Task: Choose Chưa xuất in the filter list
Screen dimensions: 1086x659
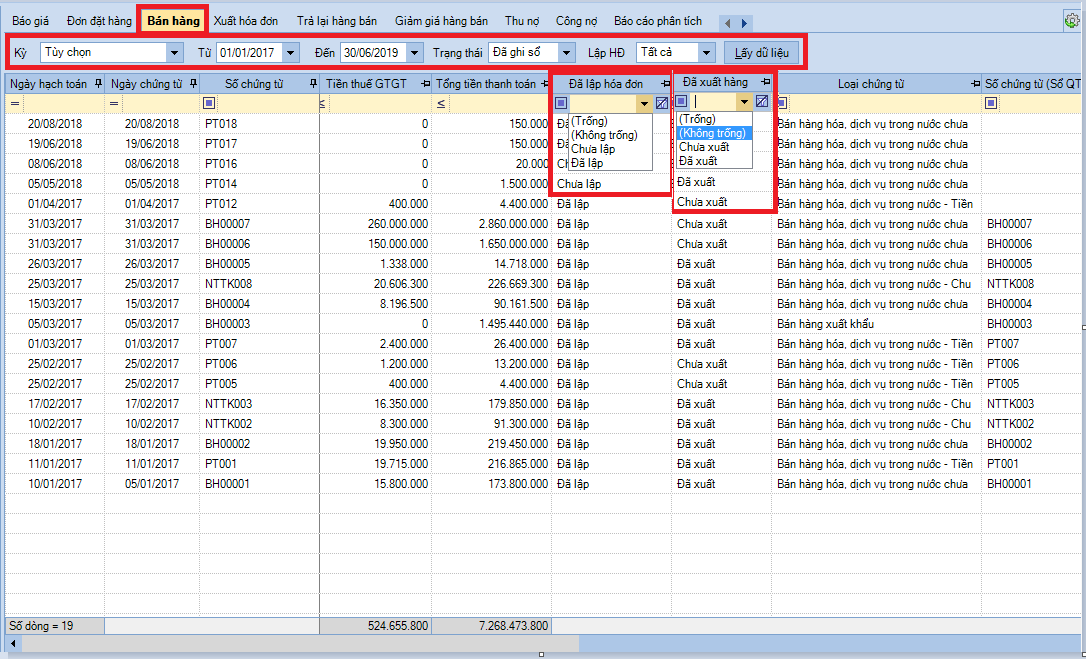Action: pyautogui.click(x=714, y=147)
